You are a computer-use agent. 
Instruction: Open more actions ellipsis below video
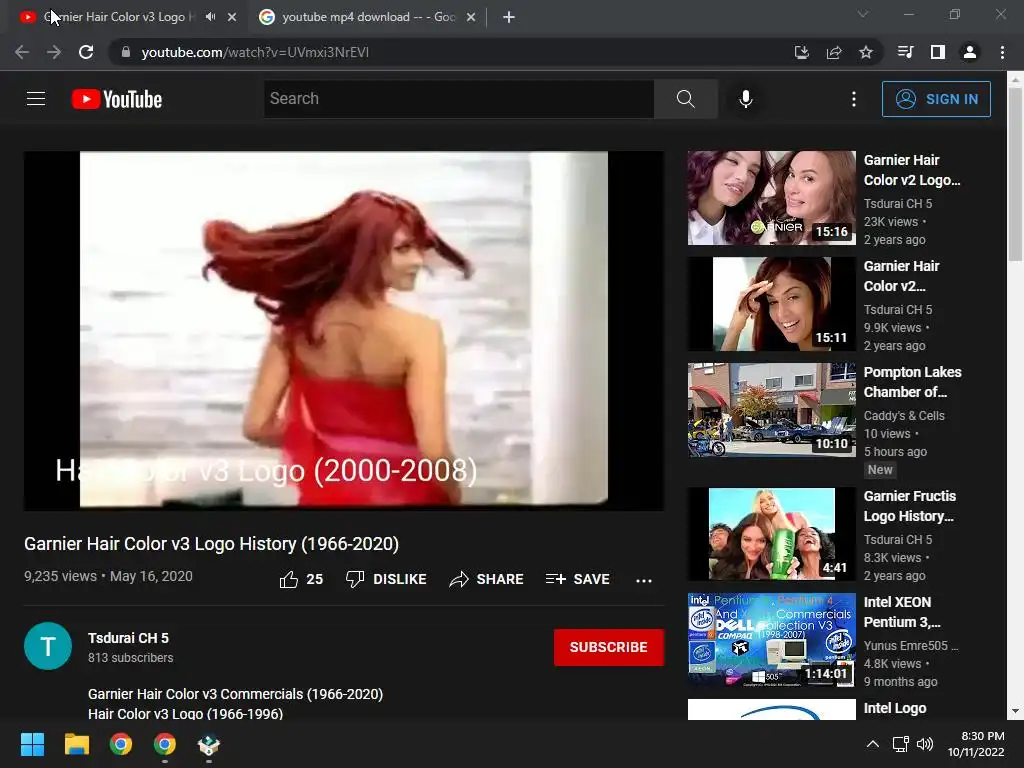tap(644, 580)
